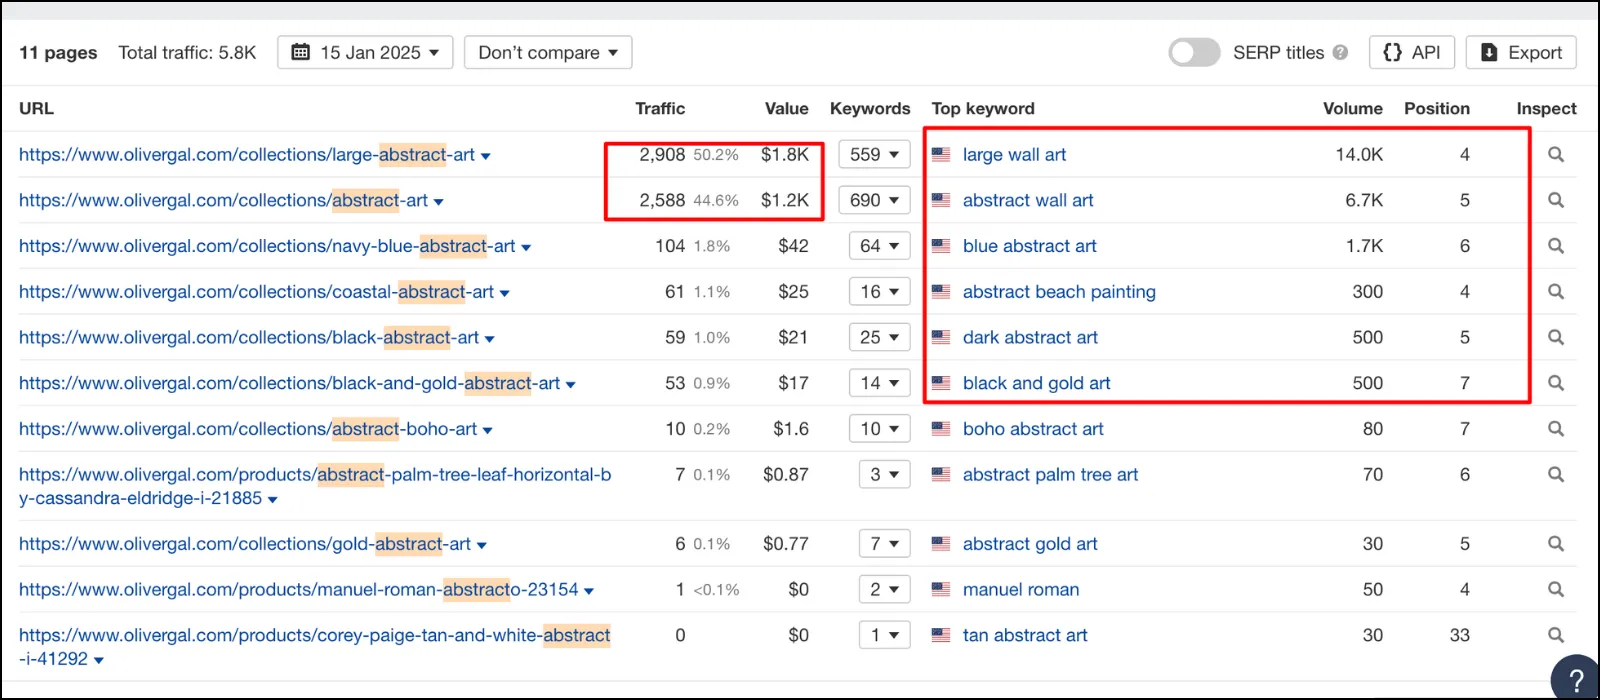Screen dimensions: 1600x700
Task: Inspect the manuel roman row
Action: 1556,590
